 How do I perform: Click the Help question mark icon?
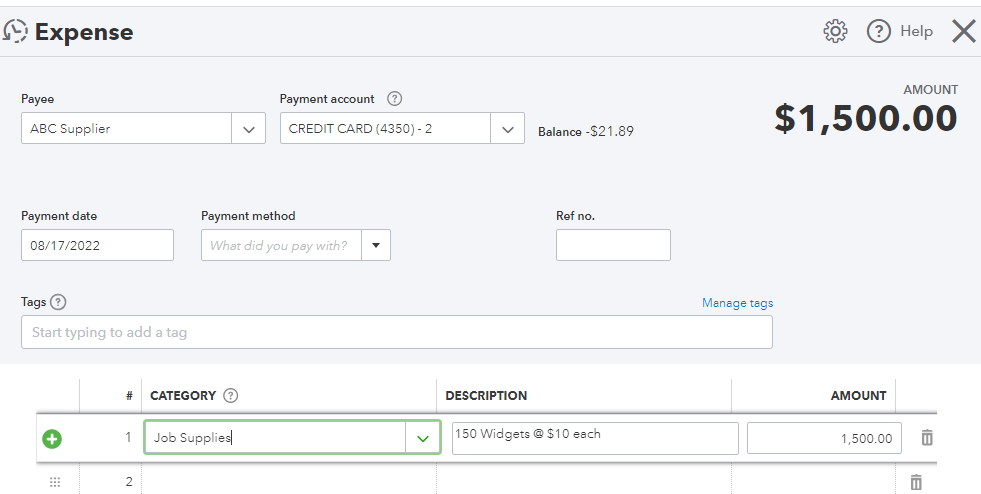click(878, 31)
